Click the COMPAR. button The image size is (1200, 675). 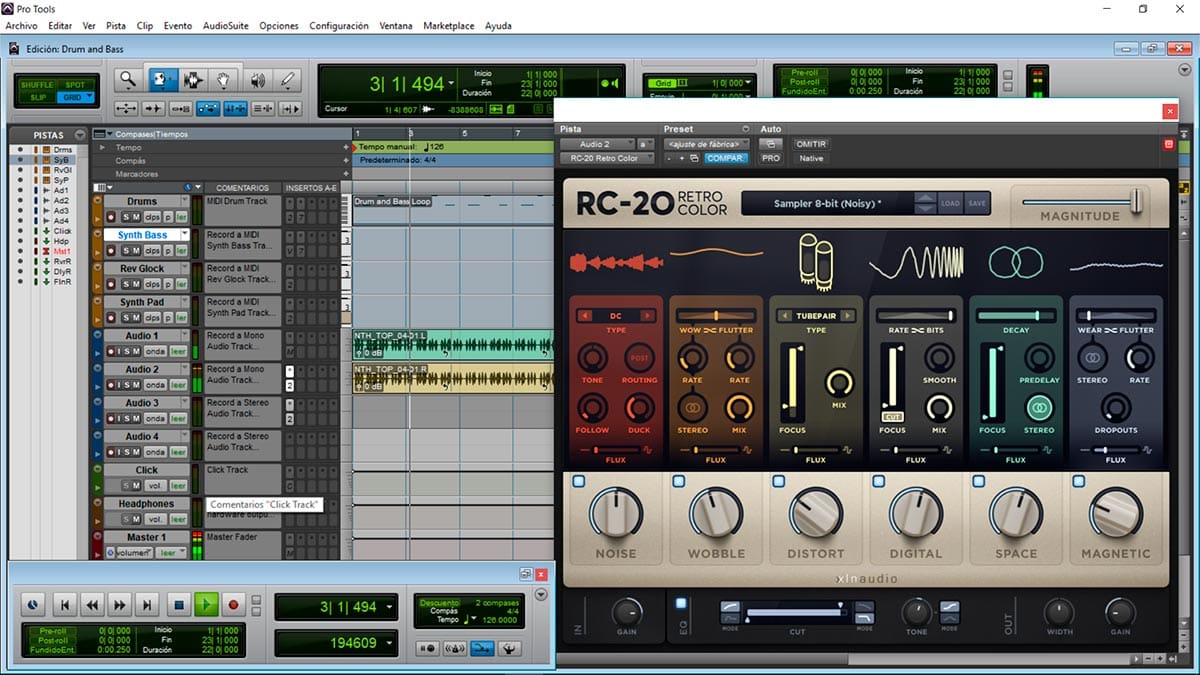(725, 158)
